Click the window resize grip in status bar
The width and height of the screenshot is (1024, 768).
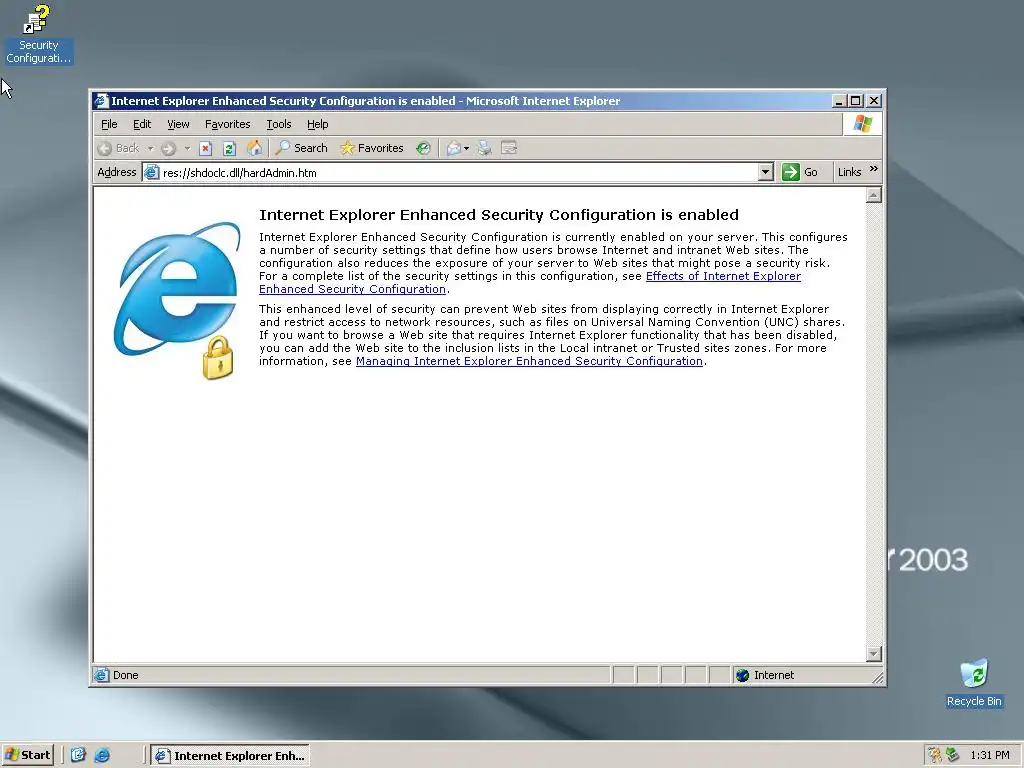click(878, 678)
